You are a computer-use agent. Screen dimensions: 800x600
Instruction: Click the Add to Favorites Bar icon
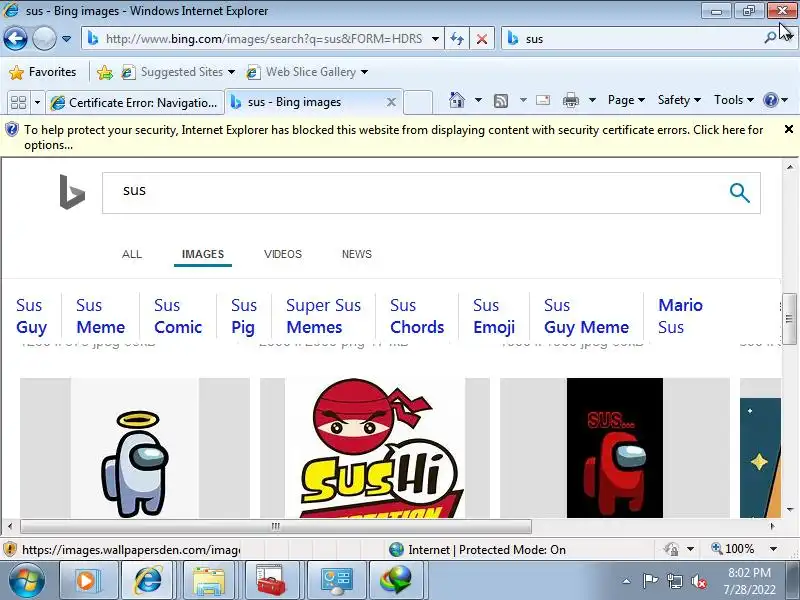point(105,72)
